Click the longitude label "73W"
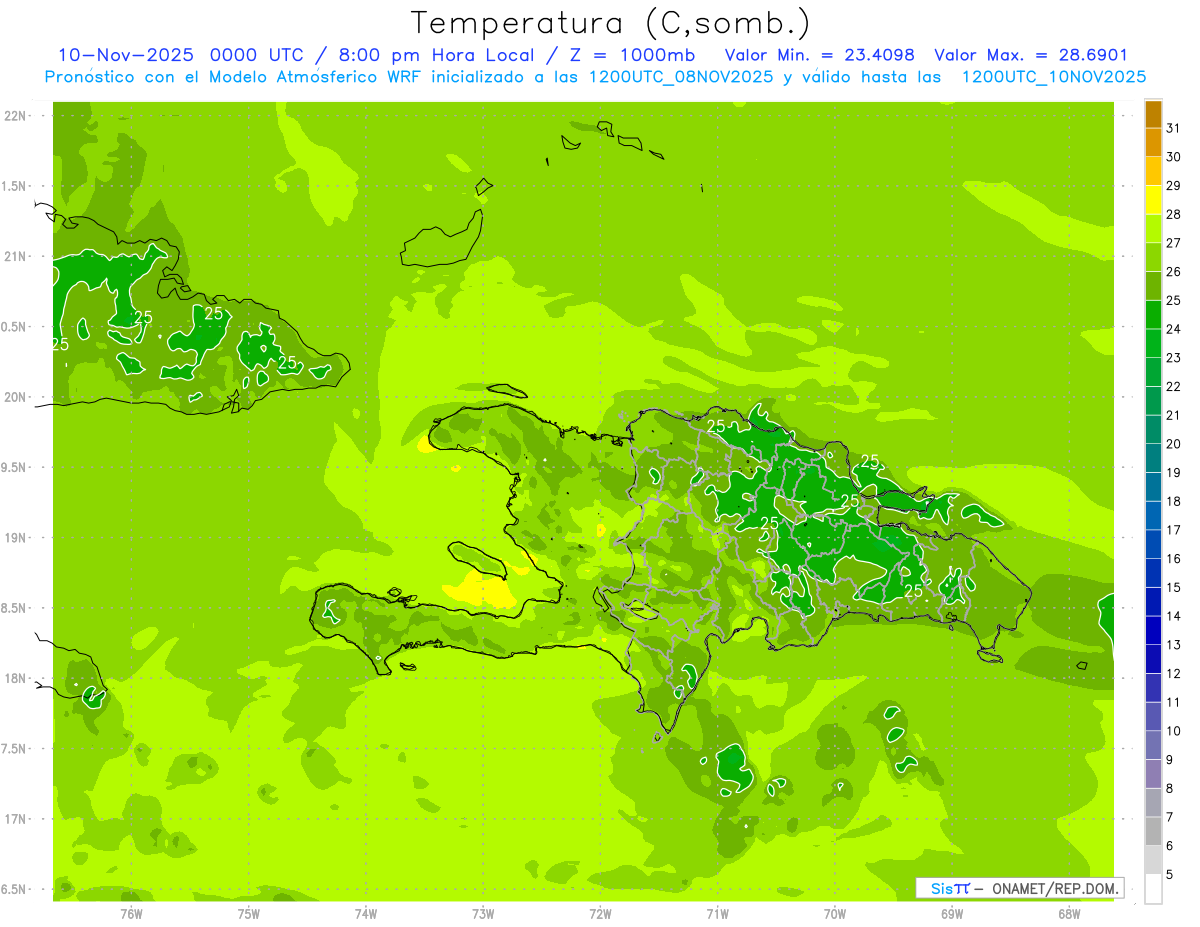 (x=483, y=913)
